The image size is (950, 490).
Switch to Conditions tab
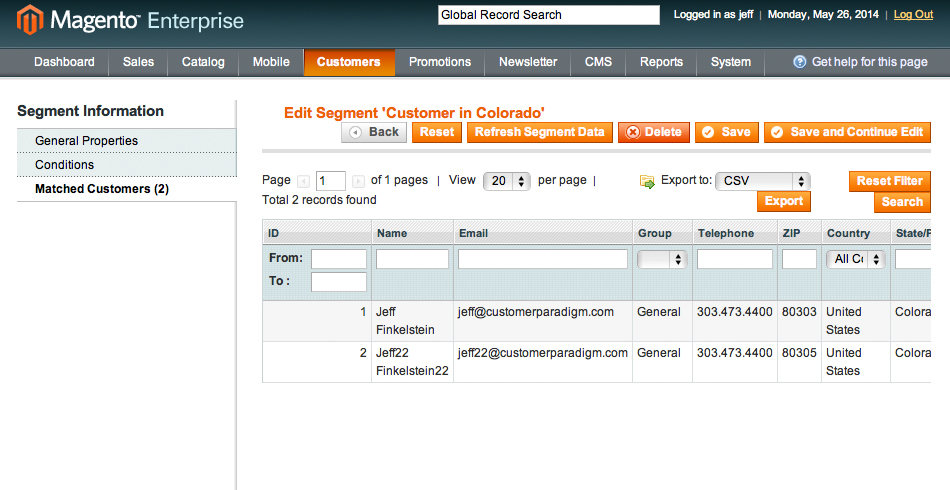(x=127, y=165)
